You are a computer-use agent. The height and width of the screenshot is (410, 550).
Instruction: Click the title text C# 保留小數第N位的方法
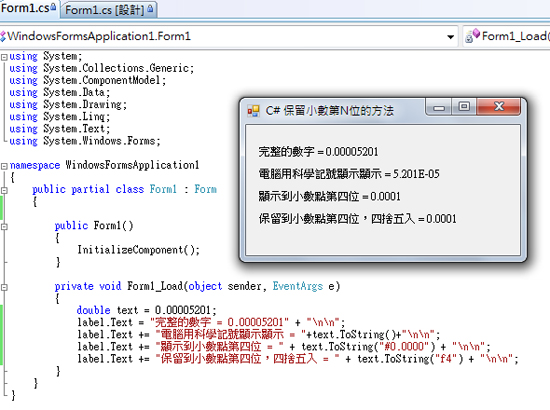pos(330,111)
